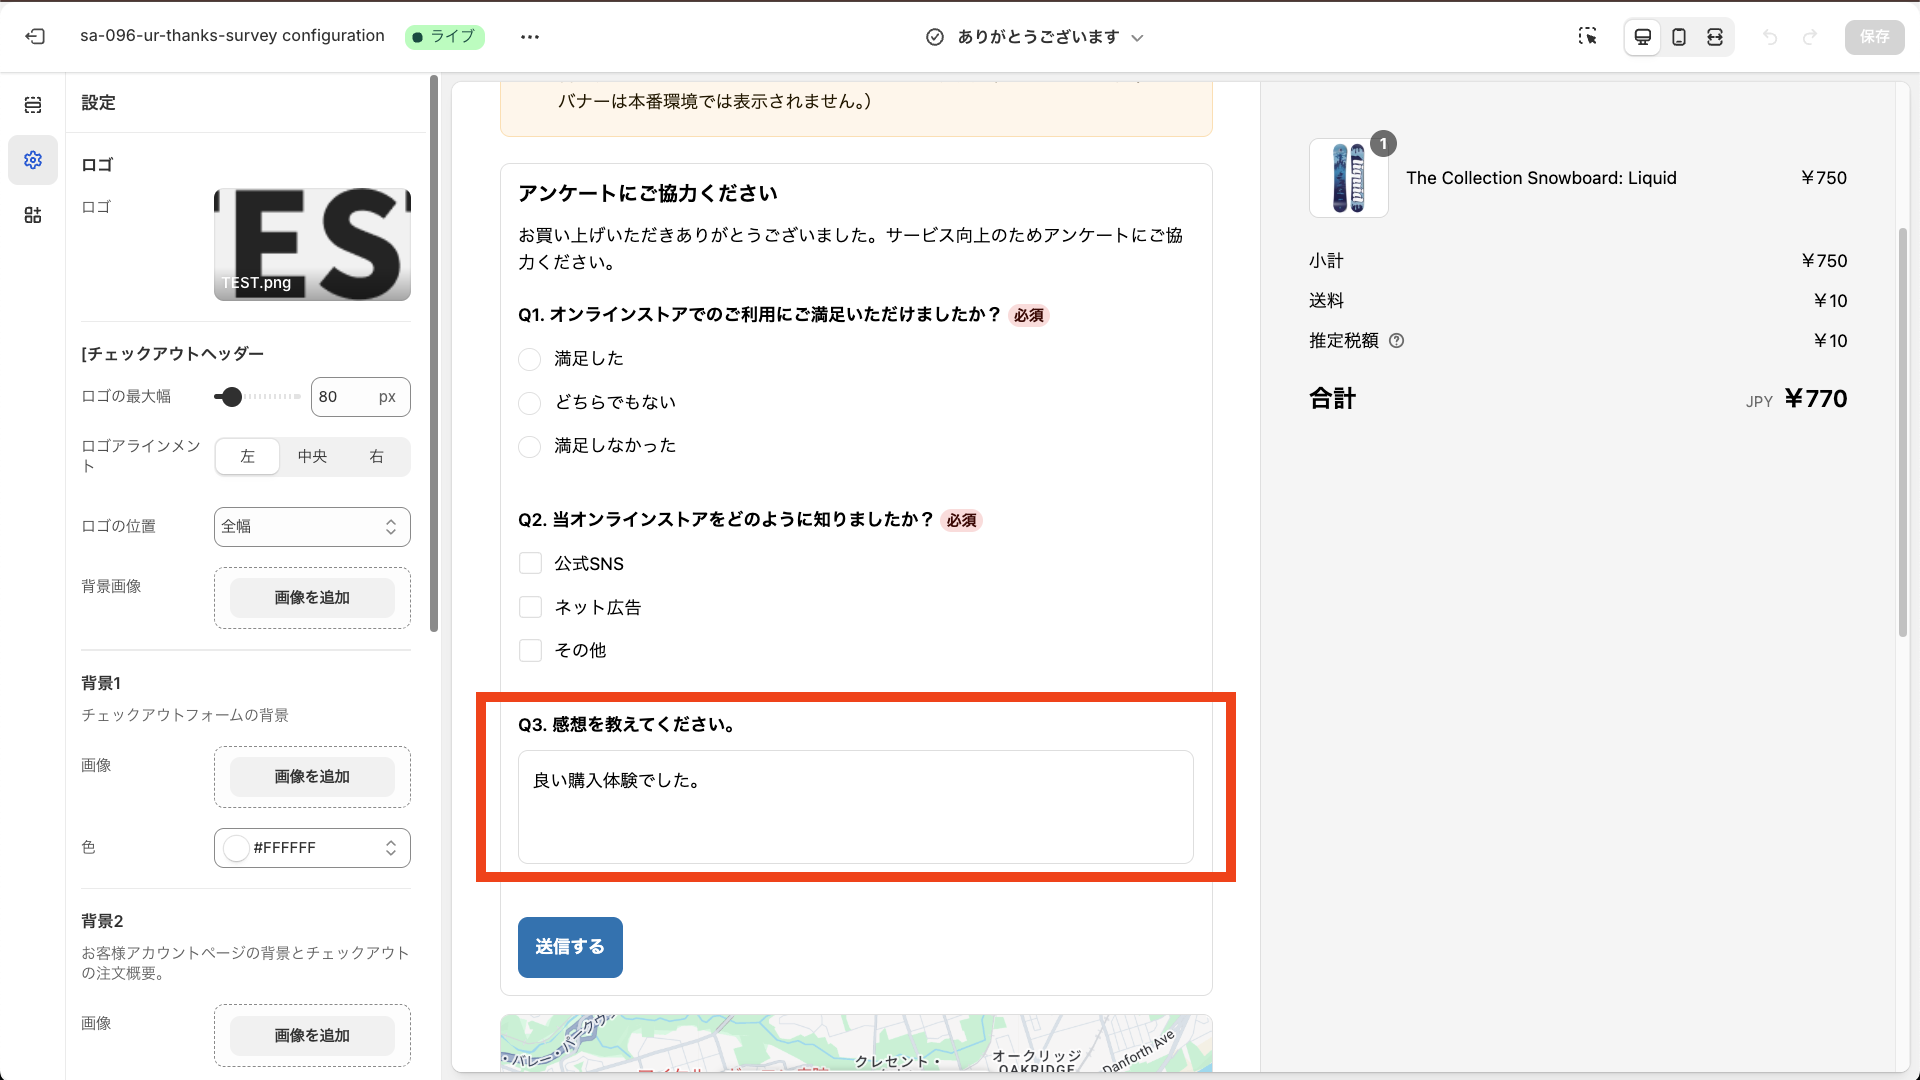This screenshot has width=1920, height=1080.
Task: Click the undo arrow icon
Action: 1771,37
